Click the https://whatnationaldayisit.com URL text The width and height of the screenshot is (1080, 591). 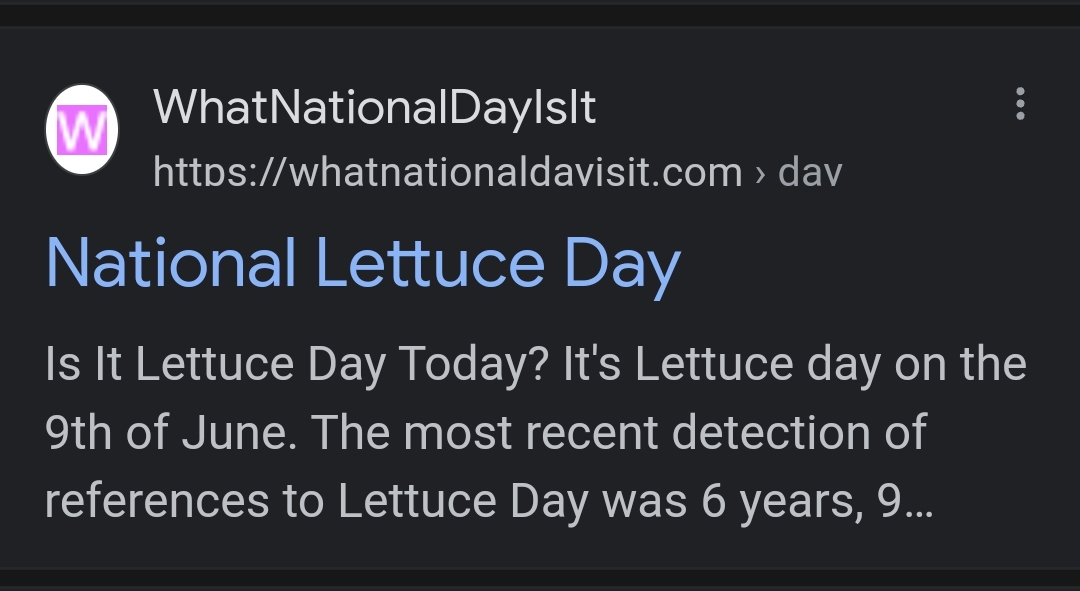coord(448,172)
